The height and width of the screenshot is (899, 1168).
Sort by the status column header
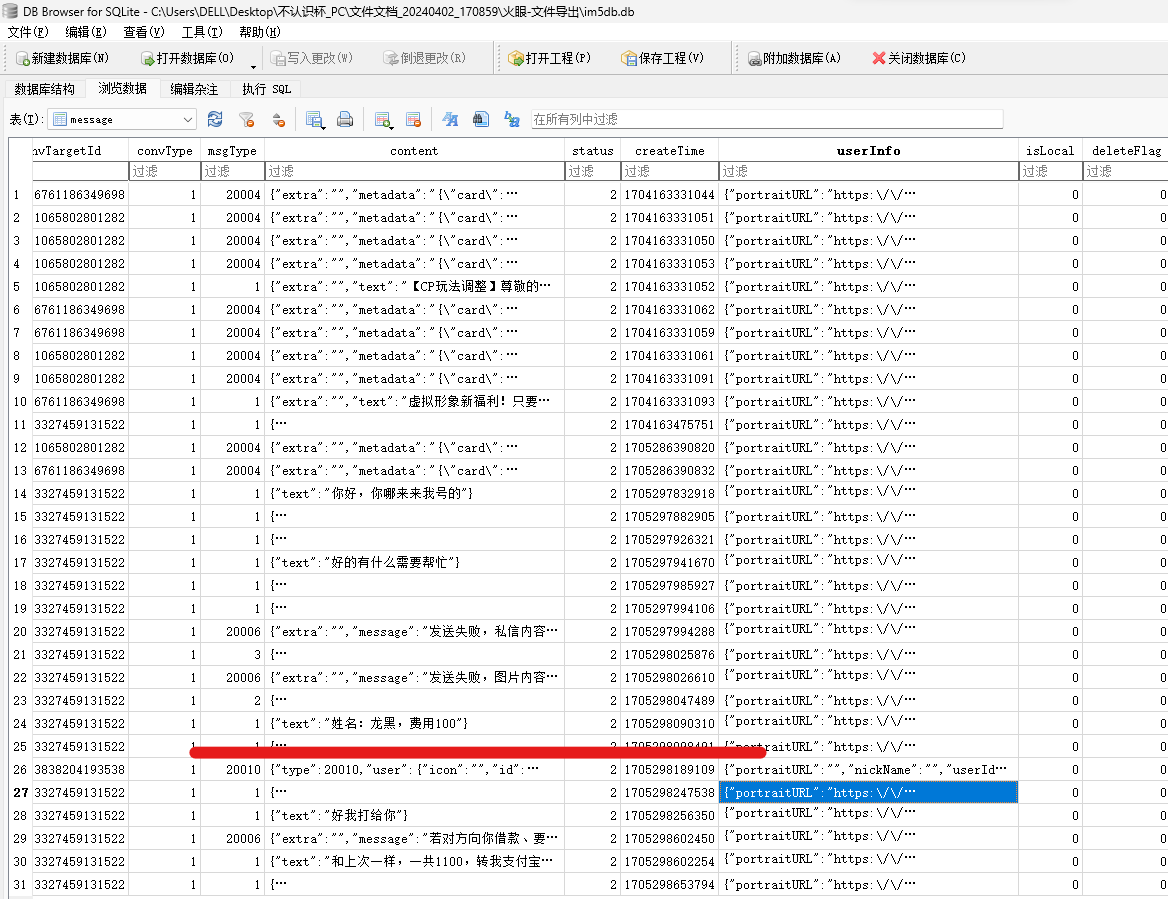[592, 150]
